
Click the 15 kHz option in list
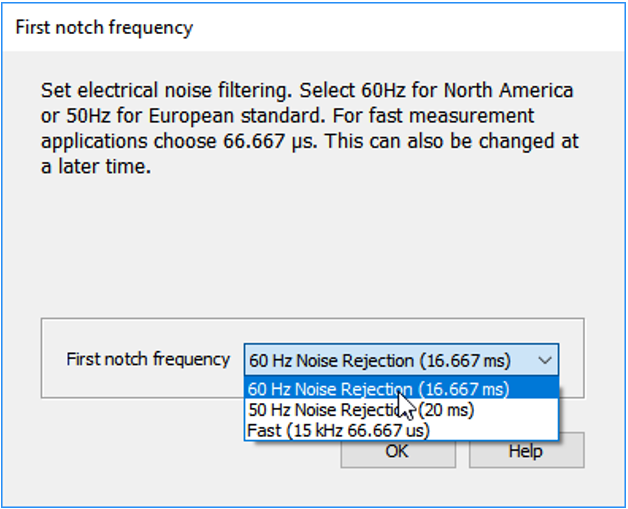click(401, 430)
